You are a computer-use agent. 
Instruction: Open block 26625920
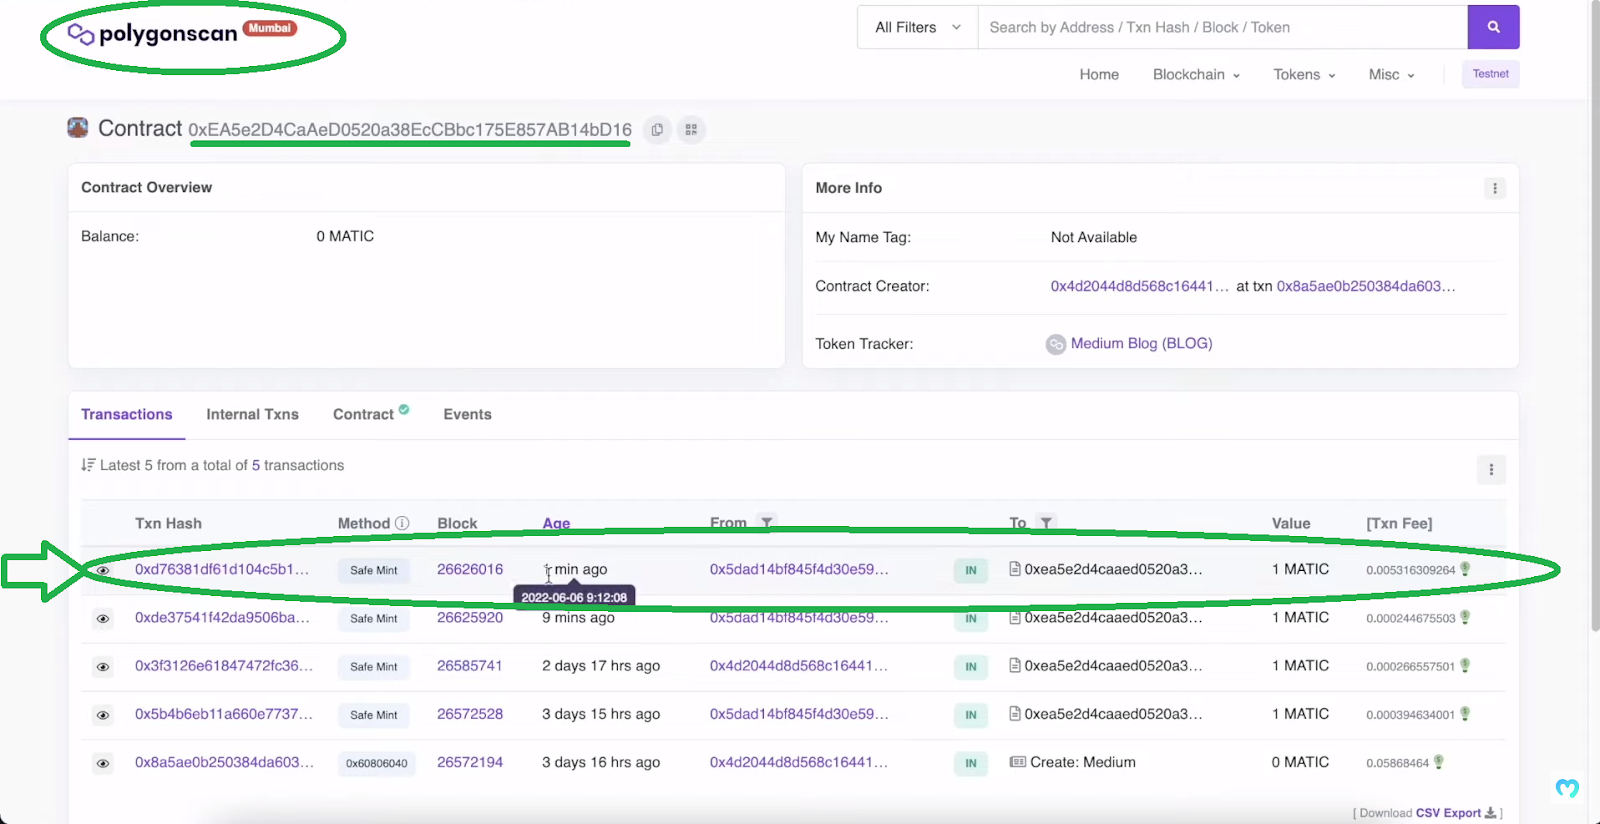coord(470,617)
